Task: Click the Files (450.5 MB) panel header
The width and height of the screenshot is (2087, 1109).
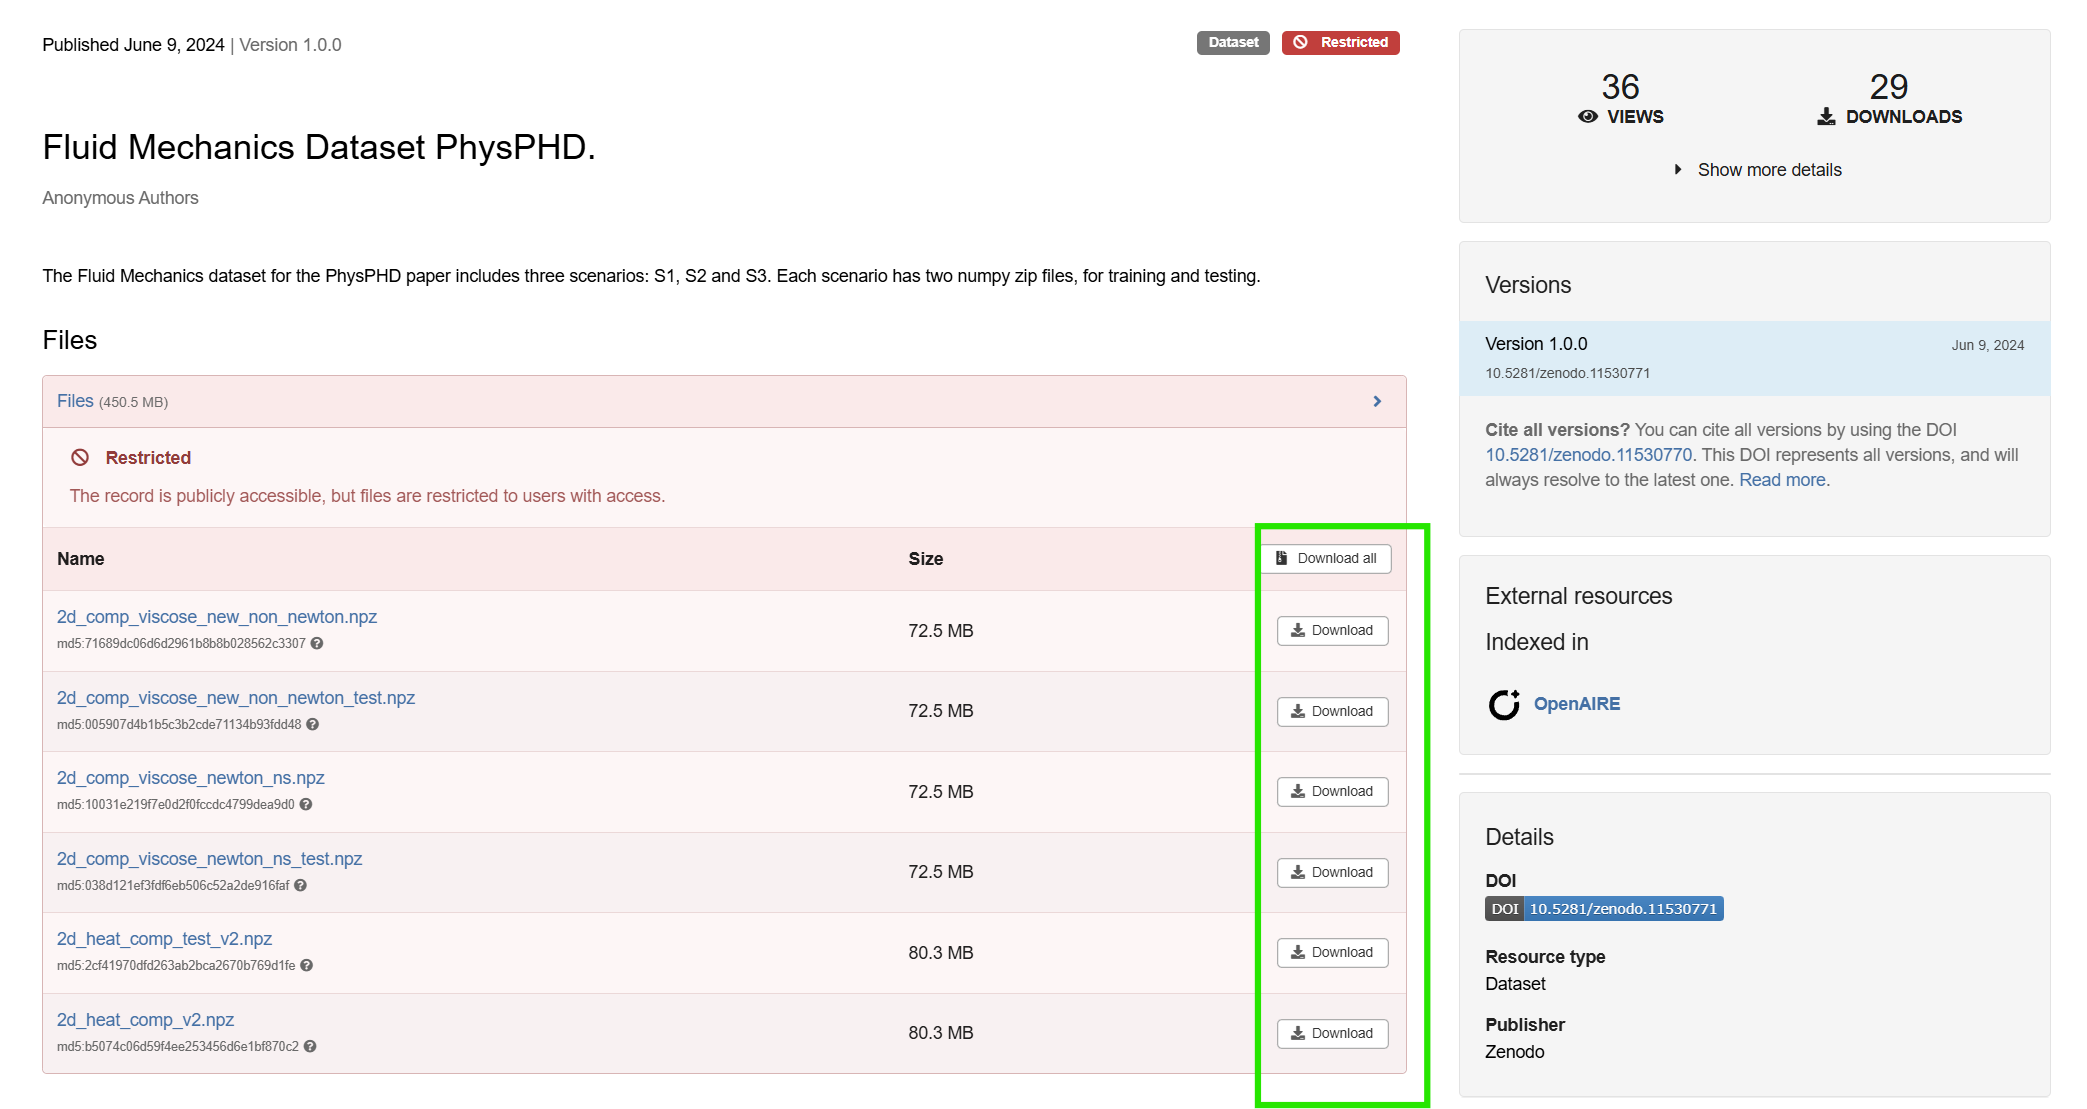Action: click(112, 402)
